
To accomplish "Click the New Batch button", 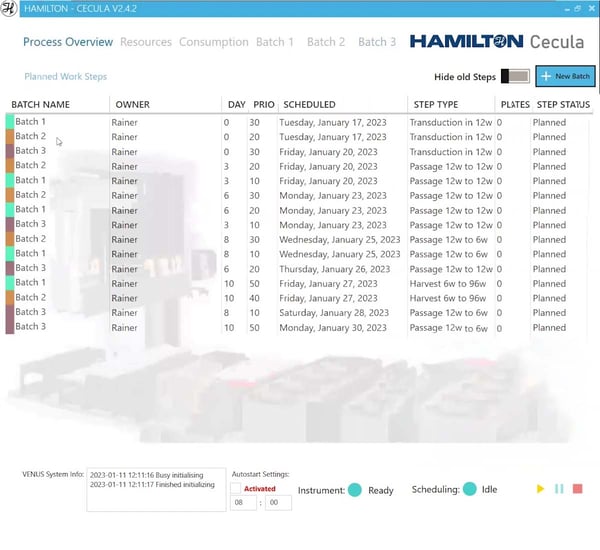I will 564,77.
